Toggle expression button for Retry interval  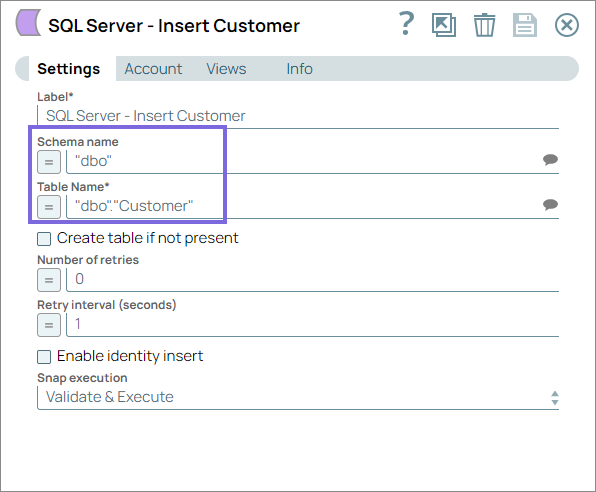tap(49, 325)
